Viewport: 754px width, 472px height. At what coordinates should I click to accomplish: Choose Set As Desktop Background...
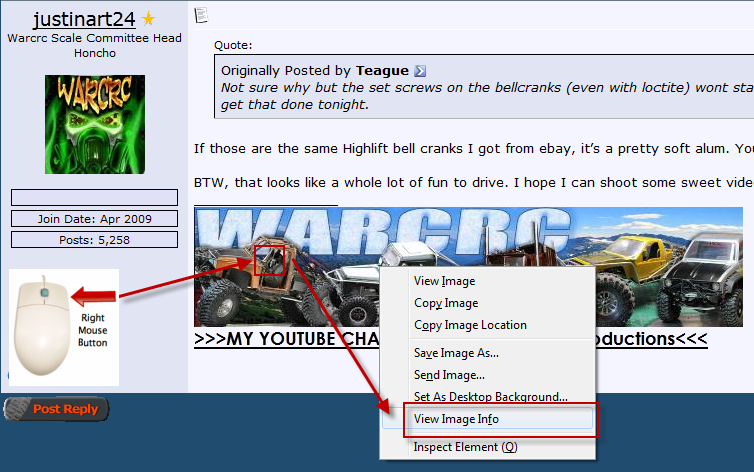tap(490, 397)
